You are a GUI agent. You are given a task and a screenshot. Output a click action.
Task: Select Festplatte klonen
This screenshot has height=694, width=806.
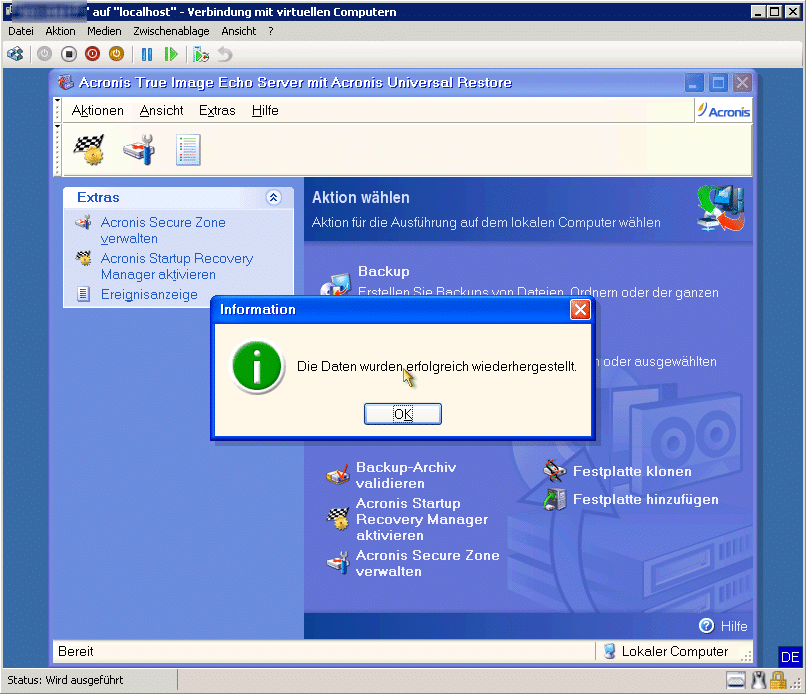click(632, 471)
